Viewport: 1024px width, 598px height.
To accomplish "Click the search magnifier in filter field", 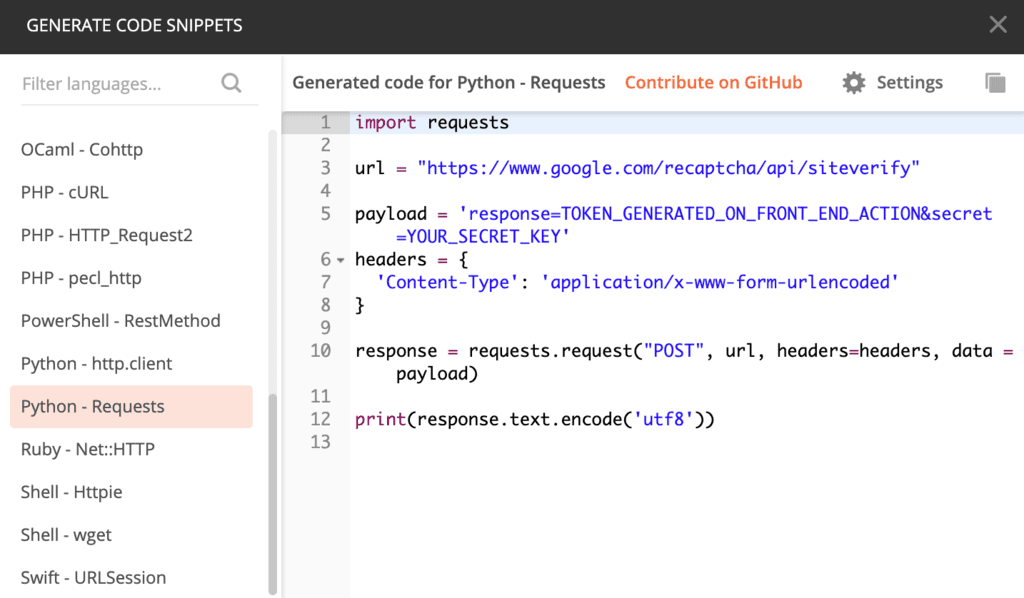I will tap(231, 84).
